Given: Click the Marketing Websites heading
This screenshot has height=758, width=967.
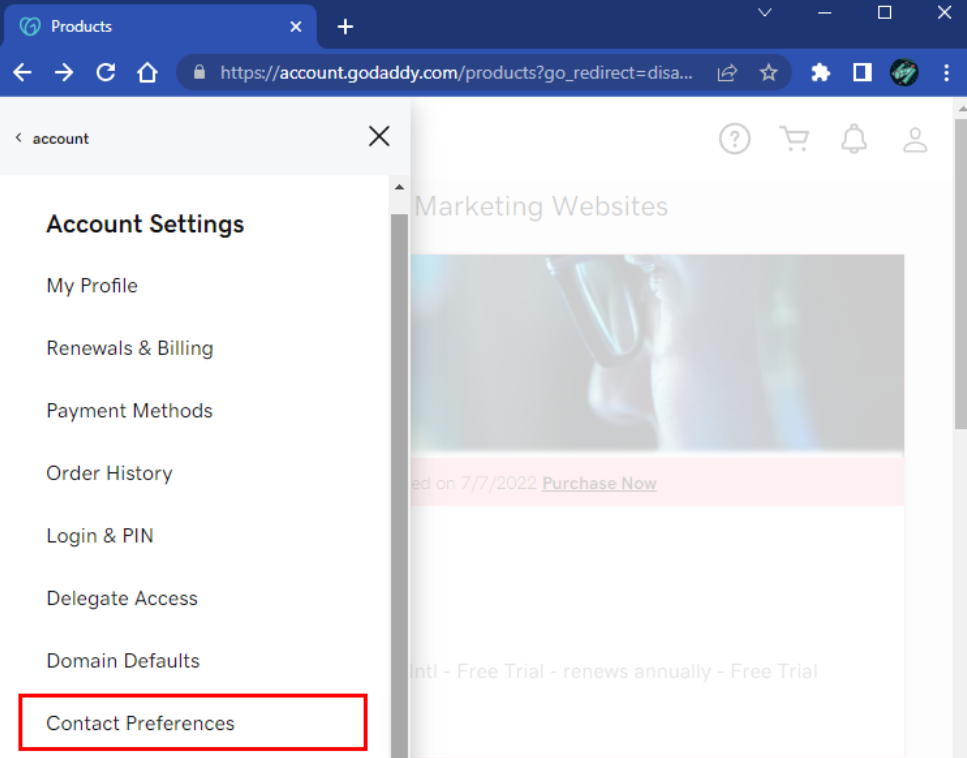Looking at the screenshot, I should click(x=541, y=206).
